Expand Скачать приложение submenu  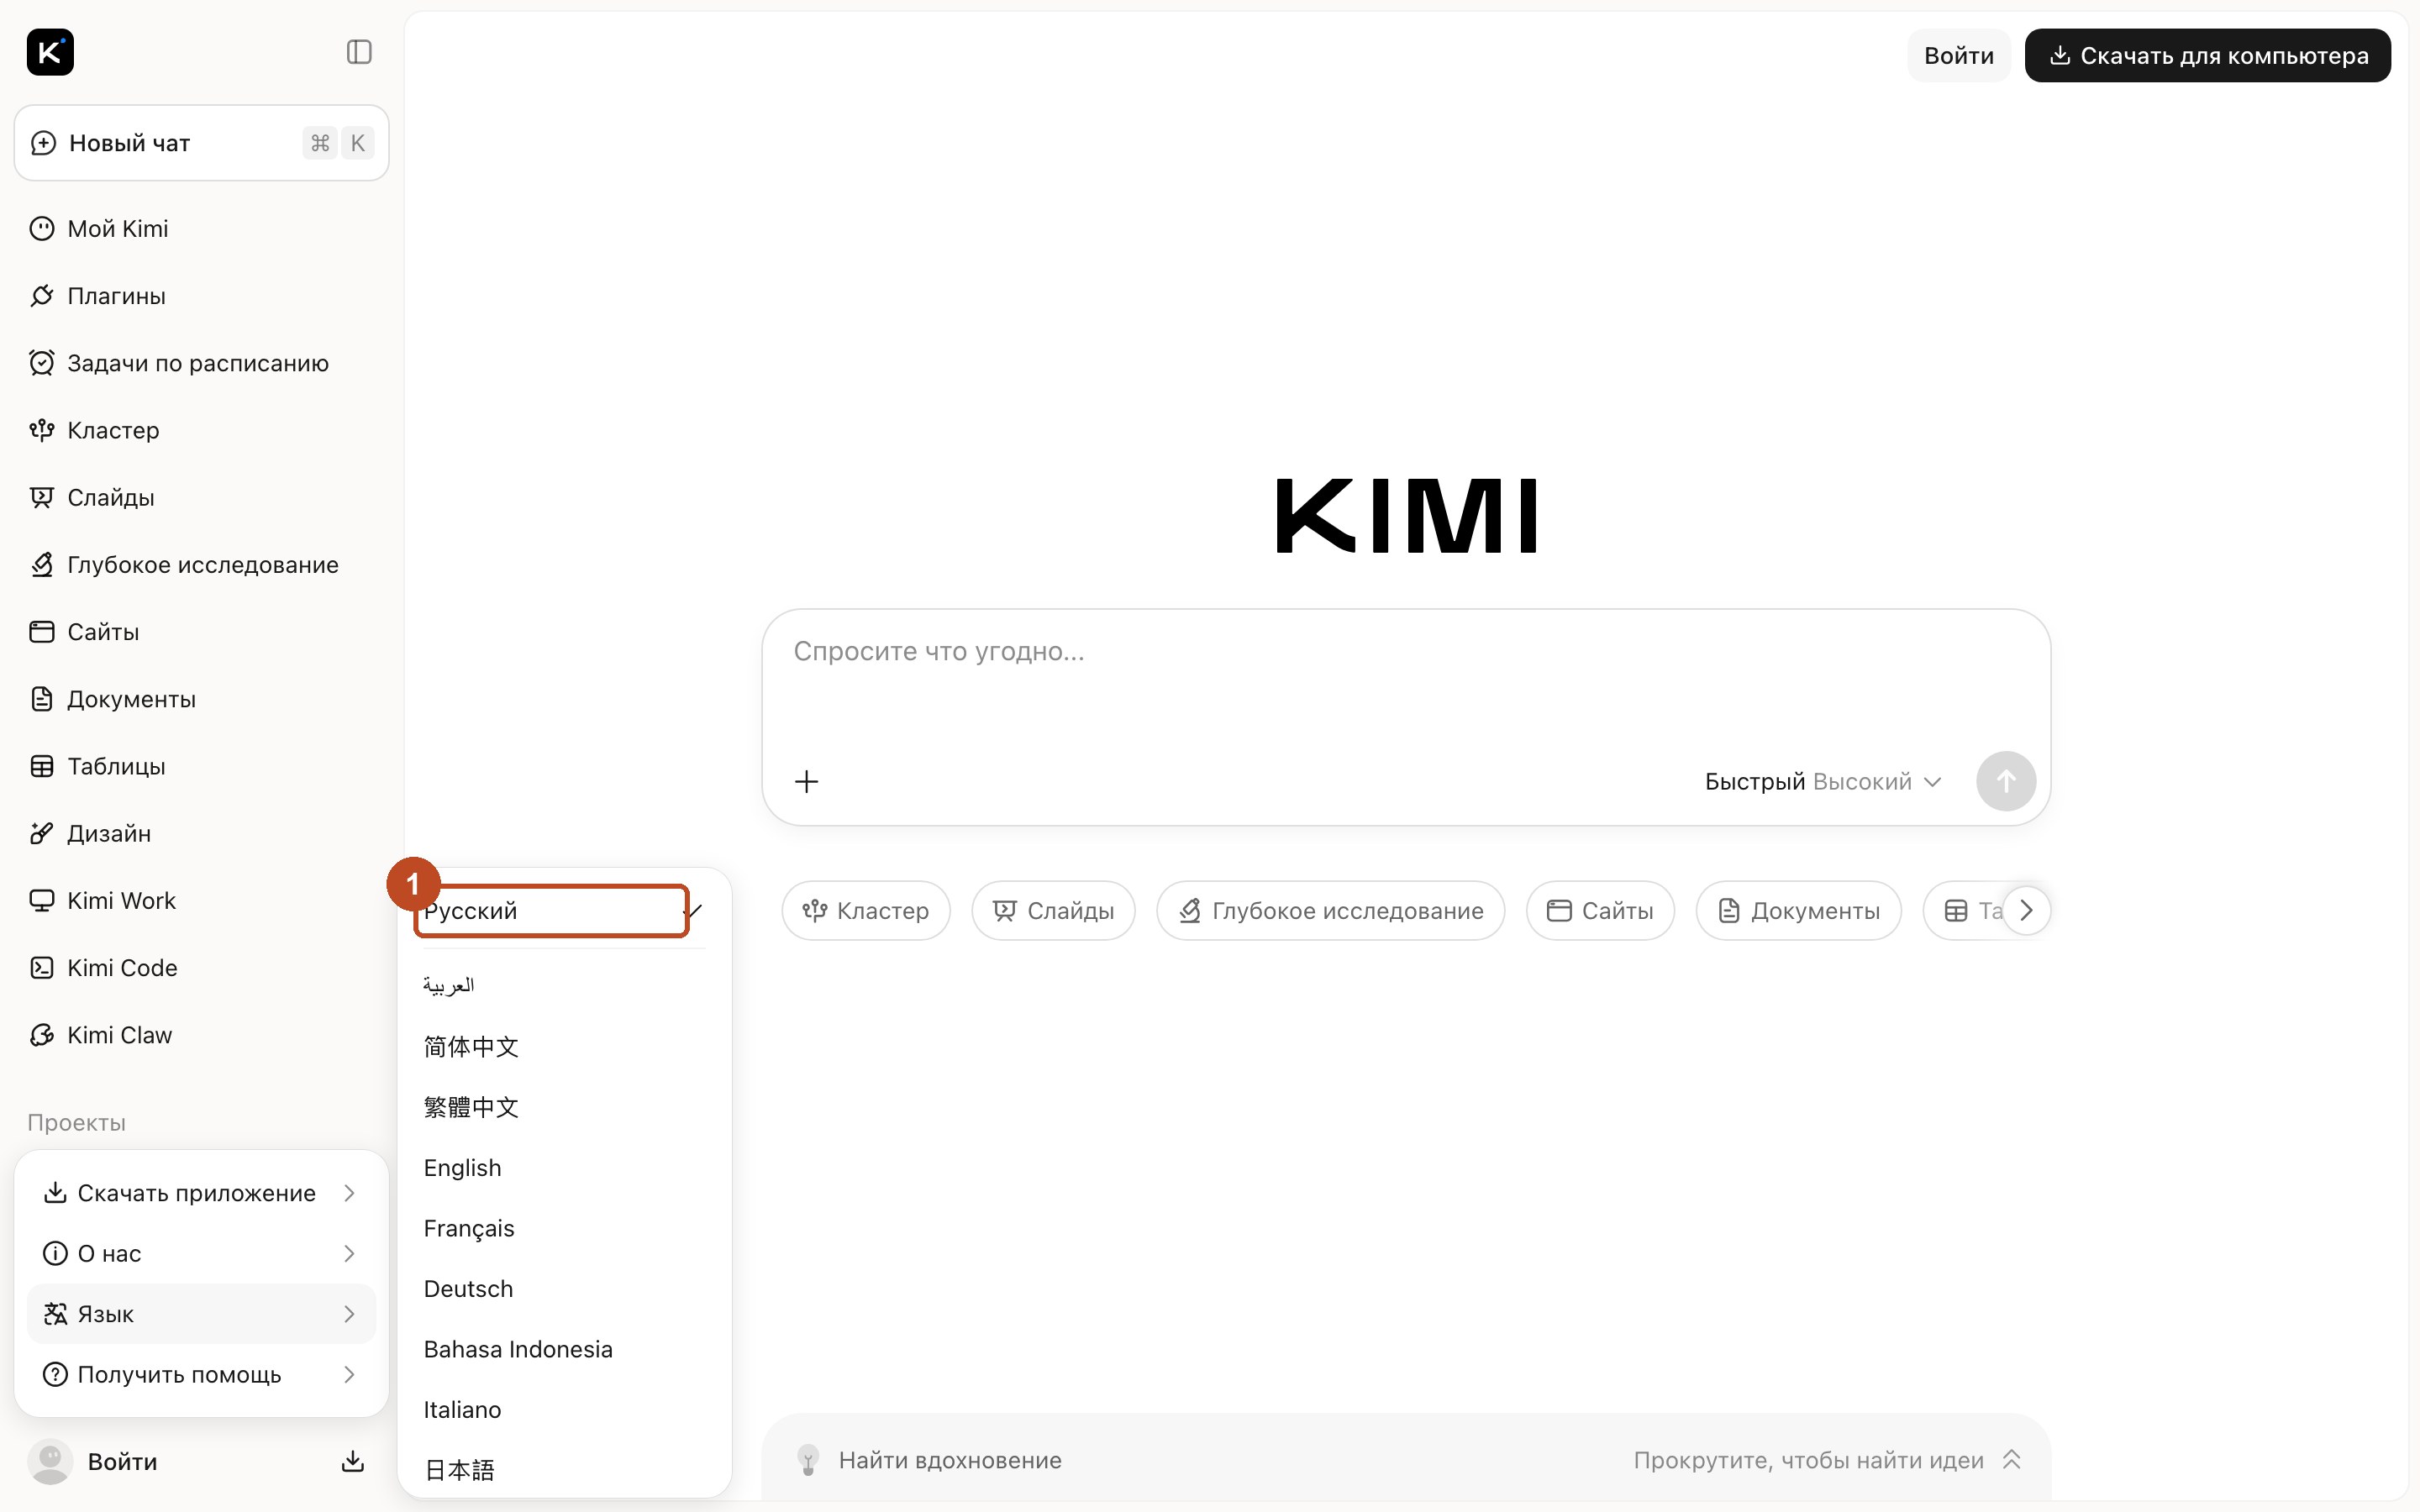[201, 1193]
